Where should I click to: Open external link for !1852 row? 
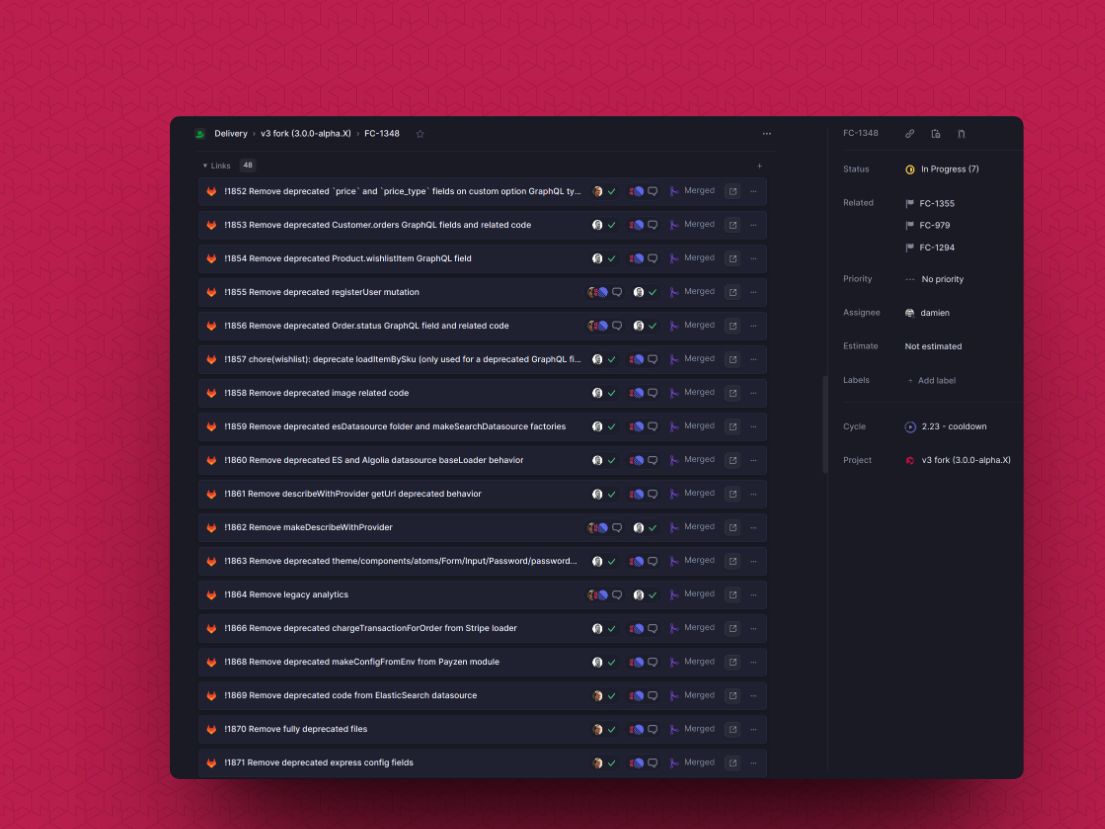click(x=732, y=191)
